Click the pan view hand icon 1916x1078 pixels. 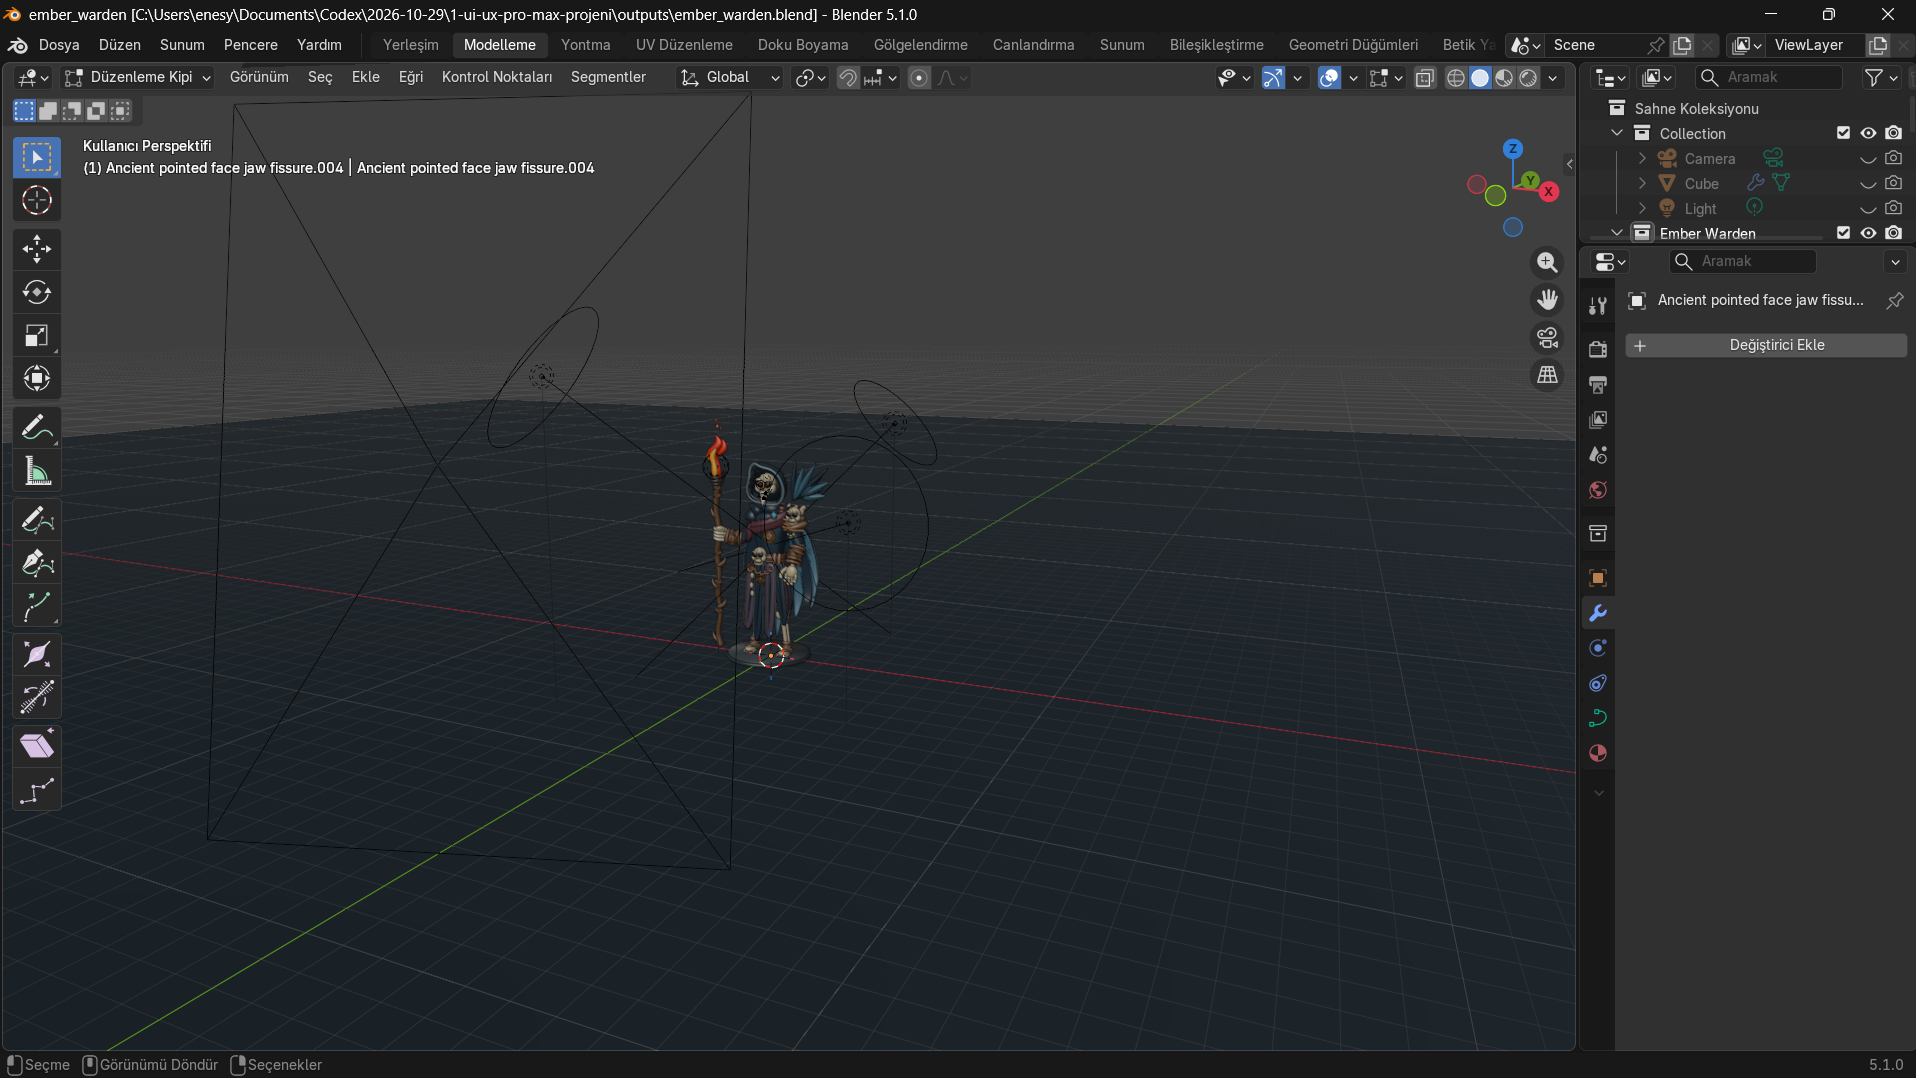point(1547,300)
